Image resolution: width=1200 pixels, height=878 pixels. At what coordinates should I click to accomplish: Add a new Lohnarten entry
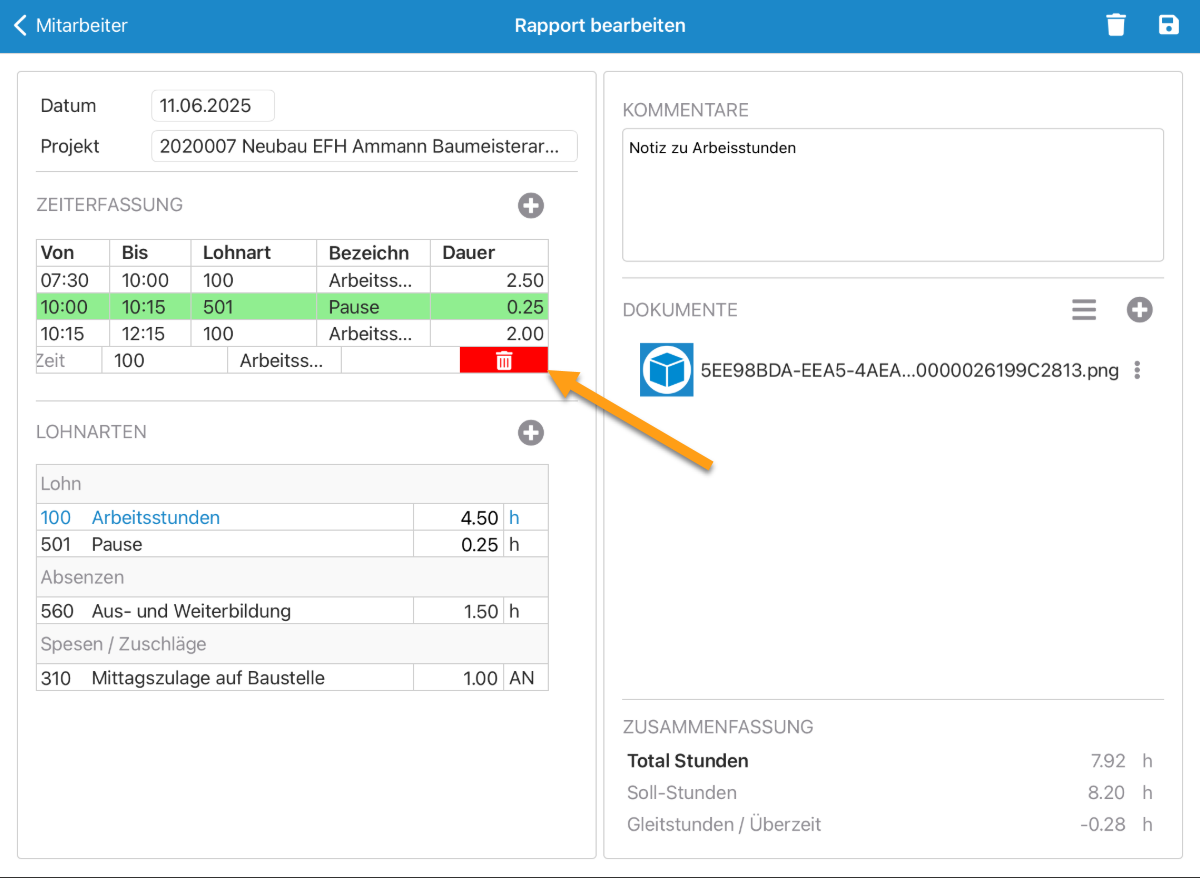point(530,433)
